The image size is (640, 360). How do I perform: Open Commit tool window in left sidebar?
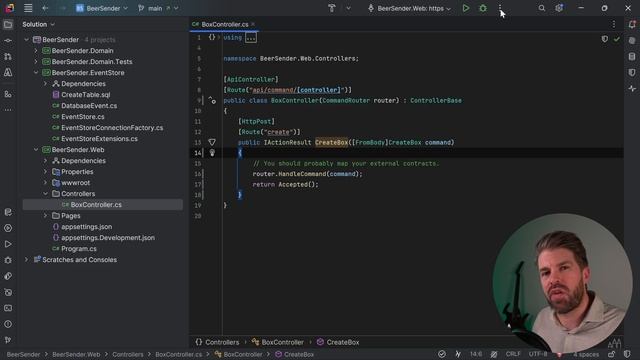click(8, 40)
